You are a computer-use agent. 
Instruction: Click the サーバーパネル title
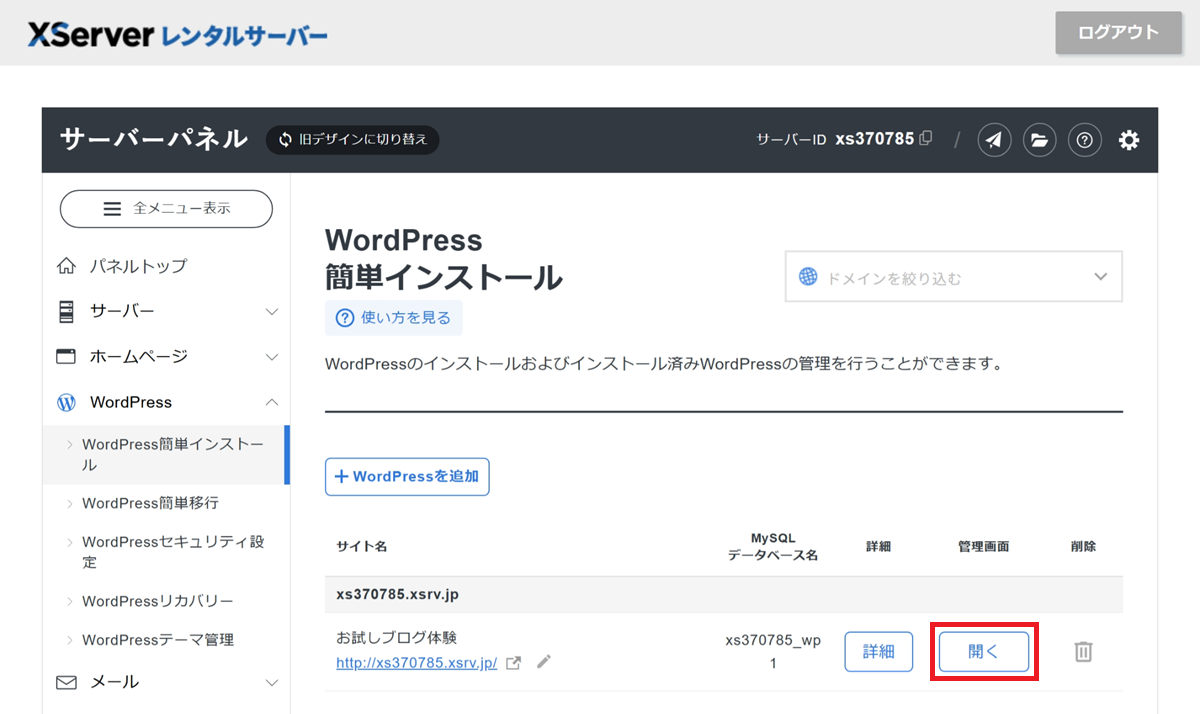154,139
